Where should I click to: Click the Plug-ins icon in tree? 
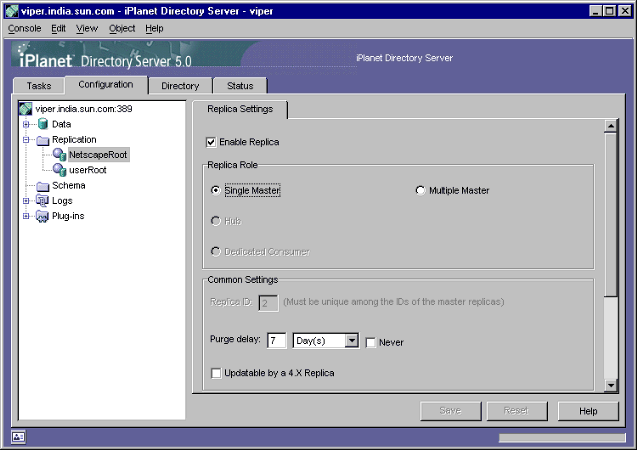click(42, 216)
